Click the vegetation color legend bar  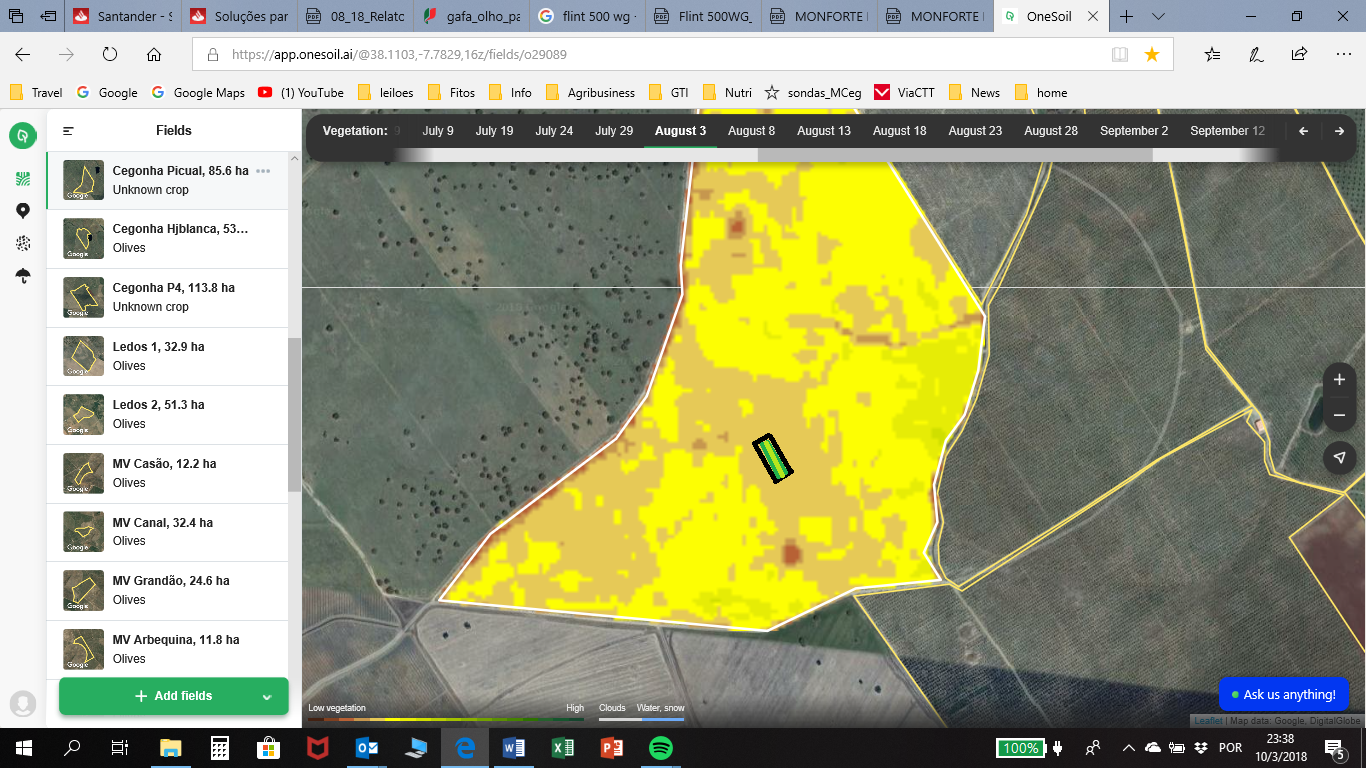coord(445,719)
